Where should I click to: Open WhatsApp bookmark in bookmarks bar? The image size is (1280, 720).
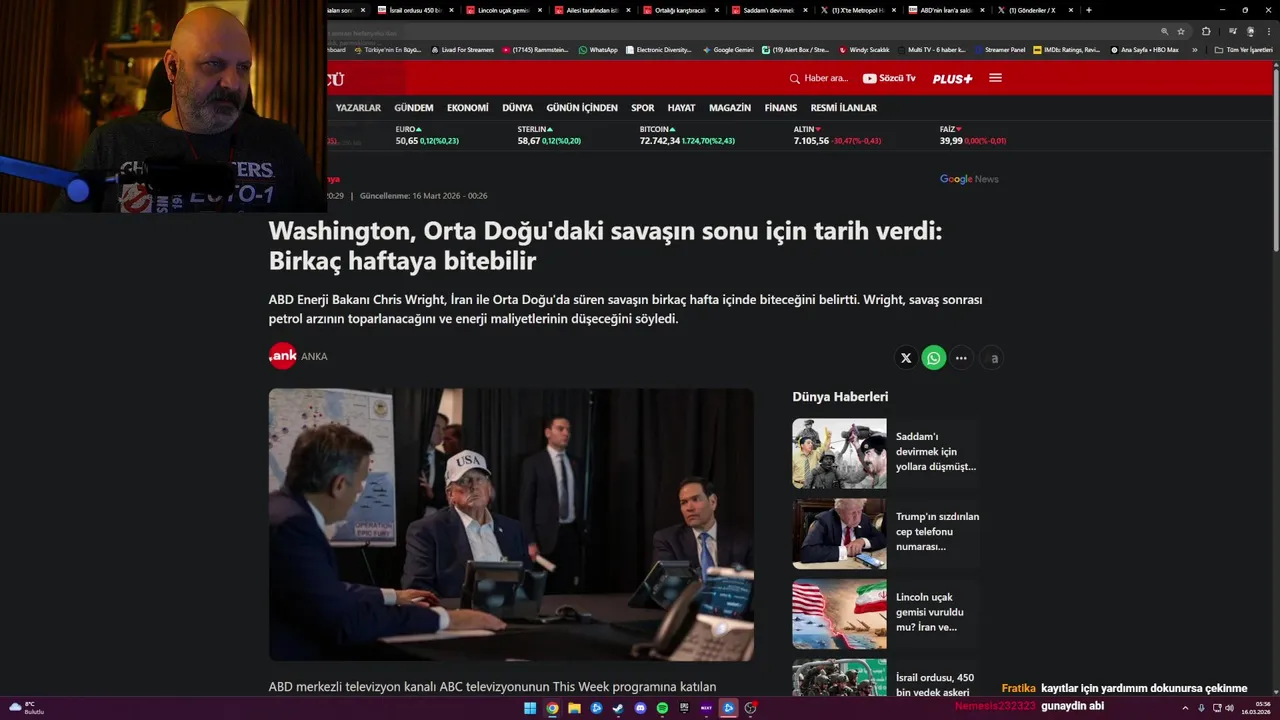click(598, 50)
